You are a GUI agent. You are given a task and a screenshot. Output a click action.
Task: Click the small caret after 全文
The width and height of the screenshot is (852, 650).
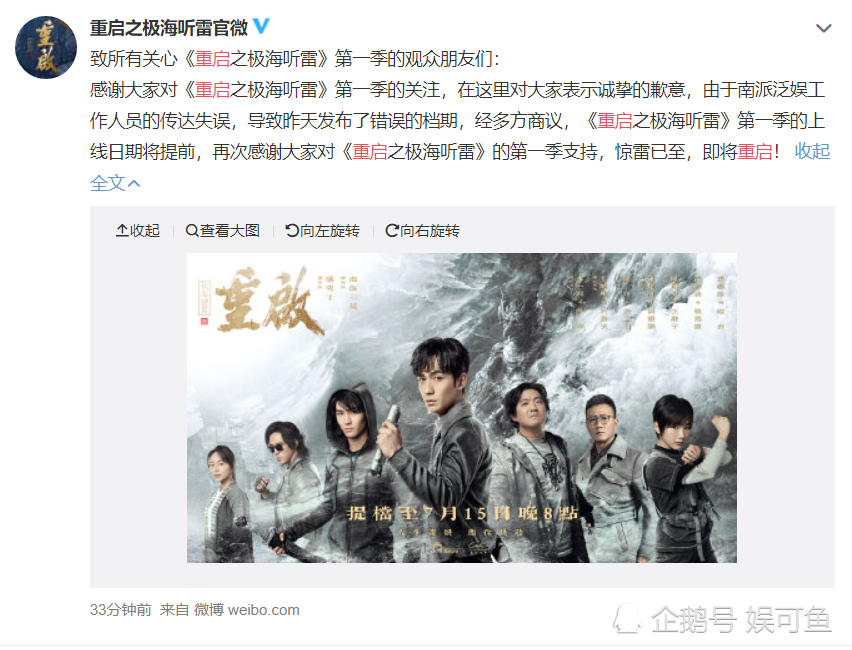click(134, 184)
